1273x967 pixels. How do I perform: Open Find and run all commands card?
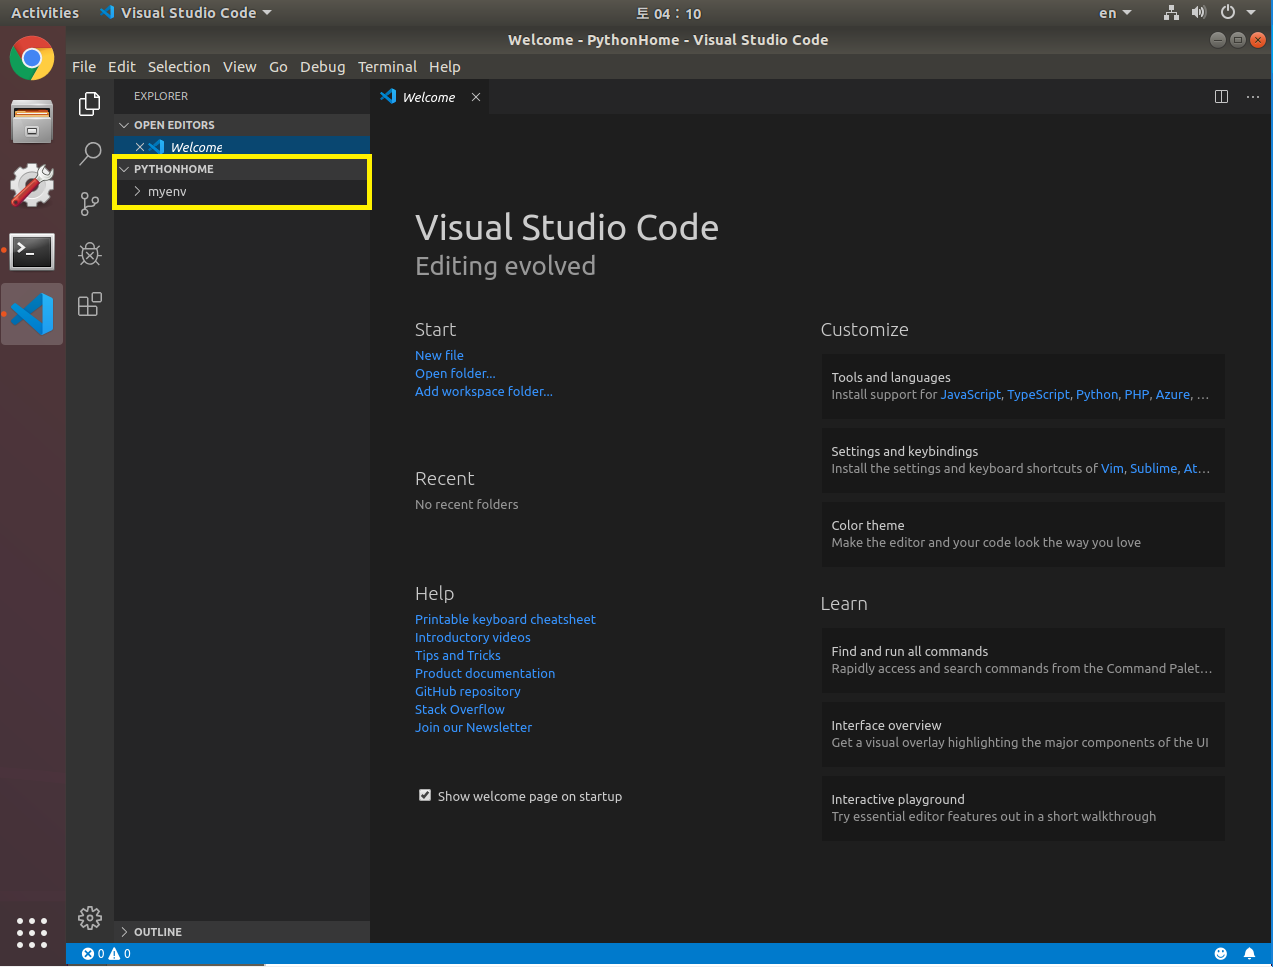pyautogui.click(x=1023, y=660)
